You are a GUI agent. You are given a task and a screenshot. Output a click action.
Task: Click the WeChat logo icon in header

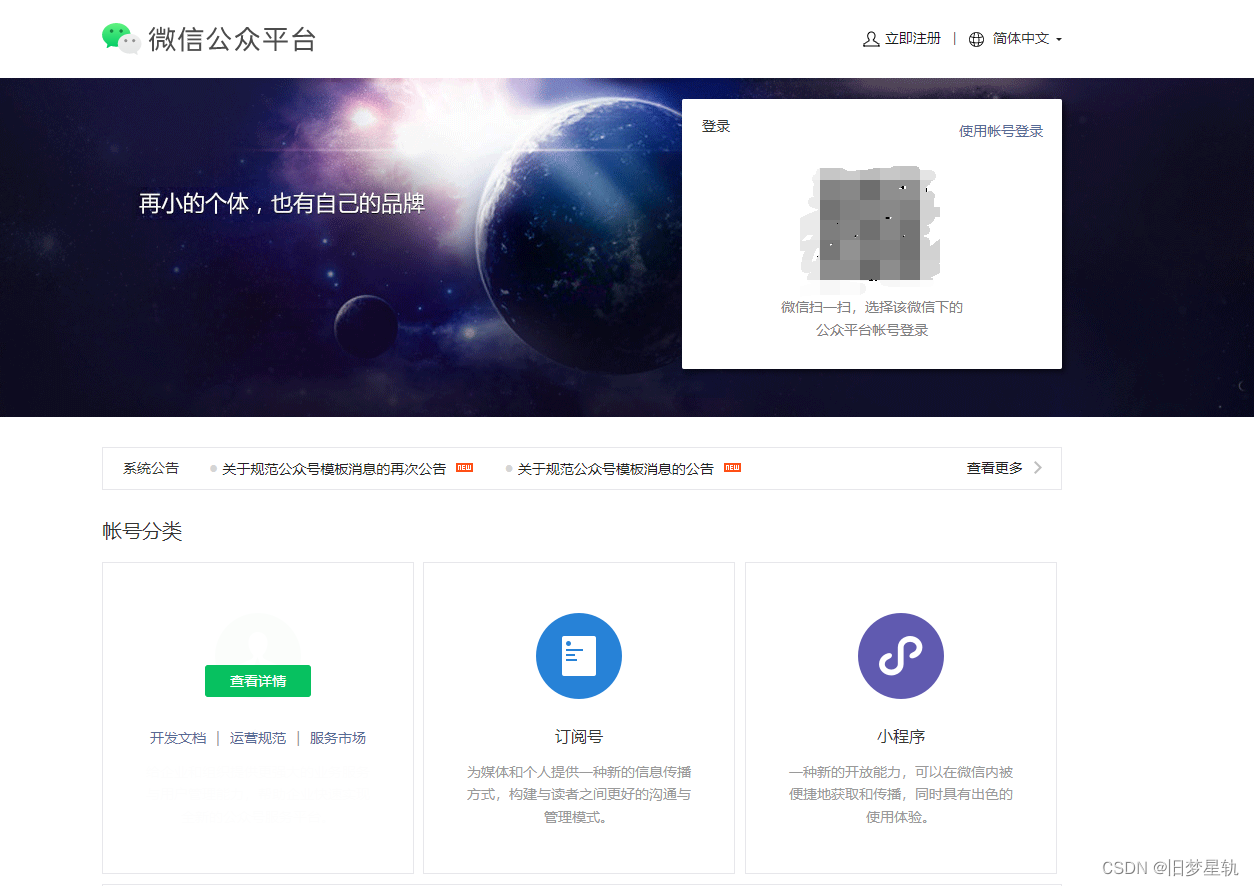click(121, 38)
